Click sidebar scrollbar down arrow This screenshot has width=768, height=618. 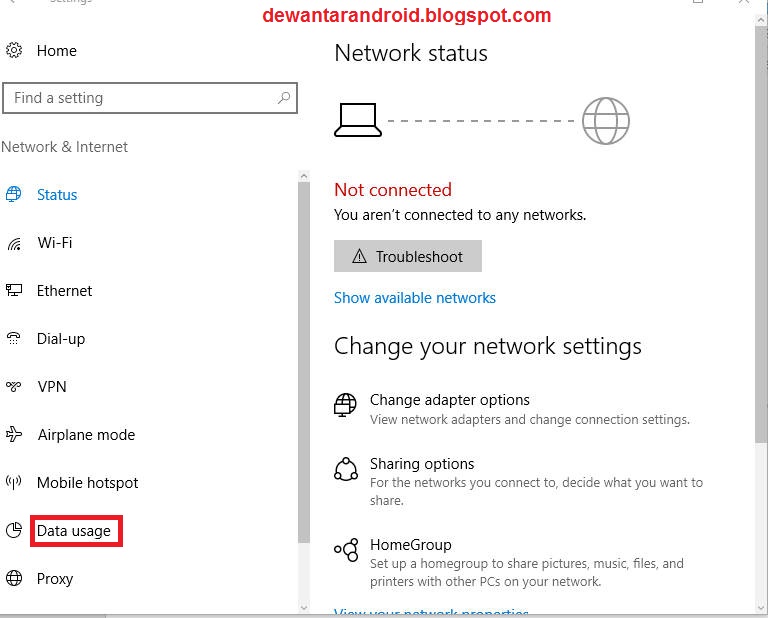point(304,608)
